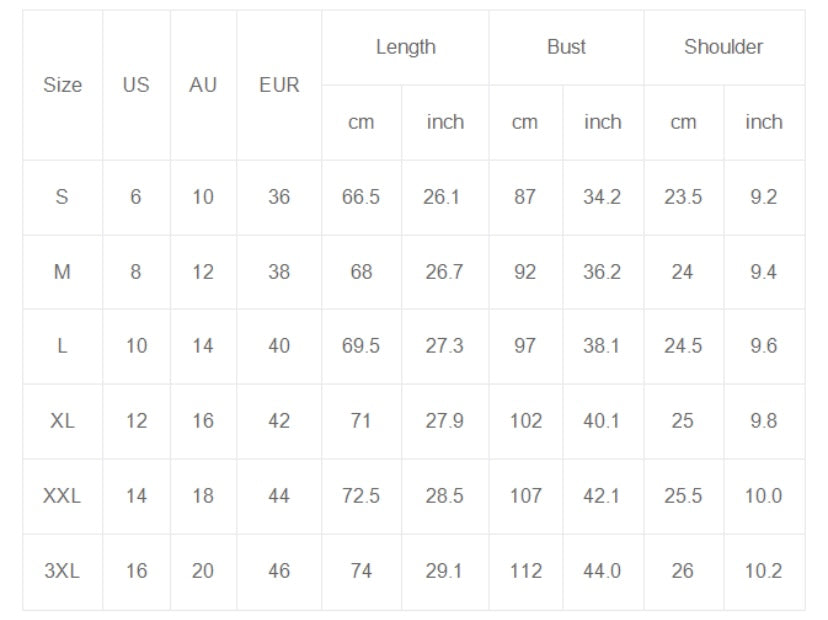Click the EUR column header

coord(279,85)
